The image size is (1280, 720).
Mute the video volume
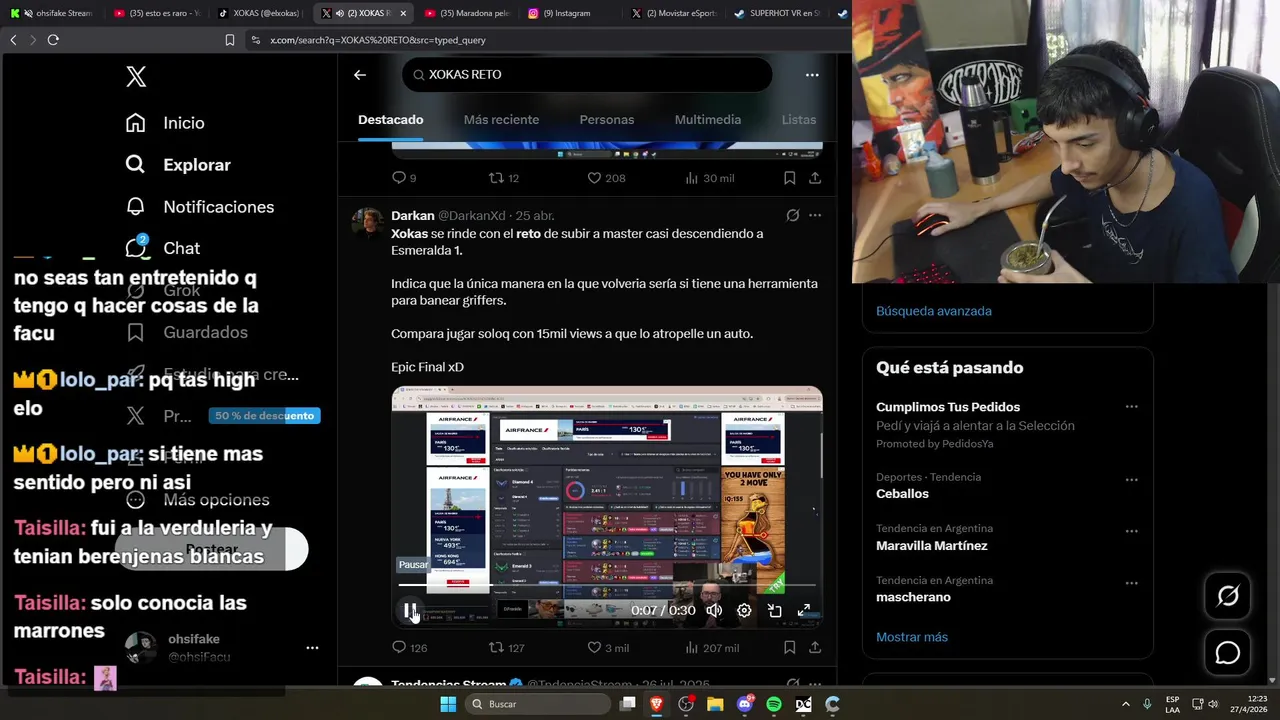click(x=714, y=610)
